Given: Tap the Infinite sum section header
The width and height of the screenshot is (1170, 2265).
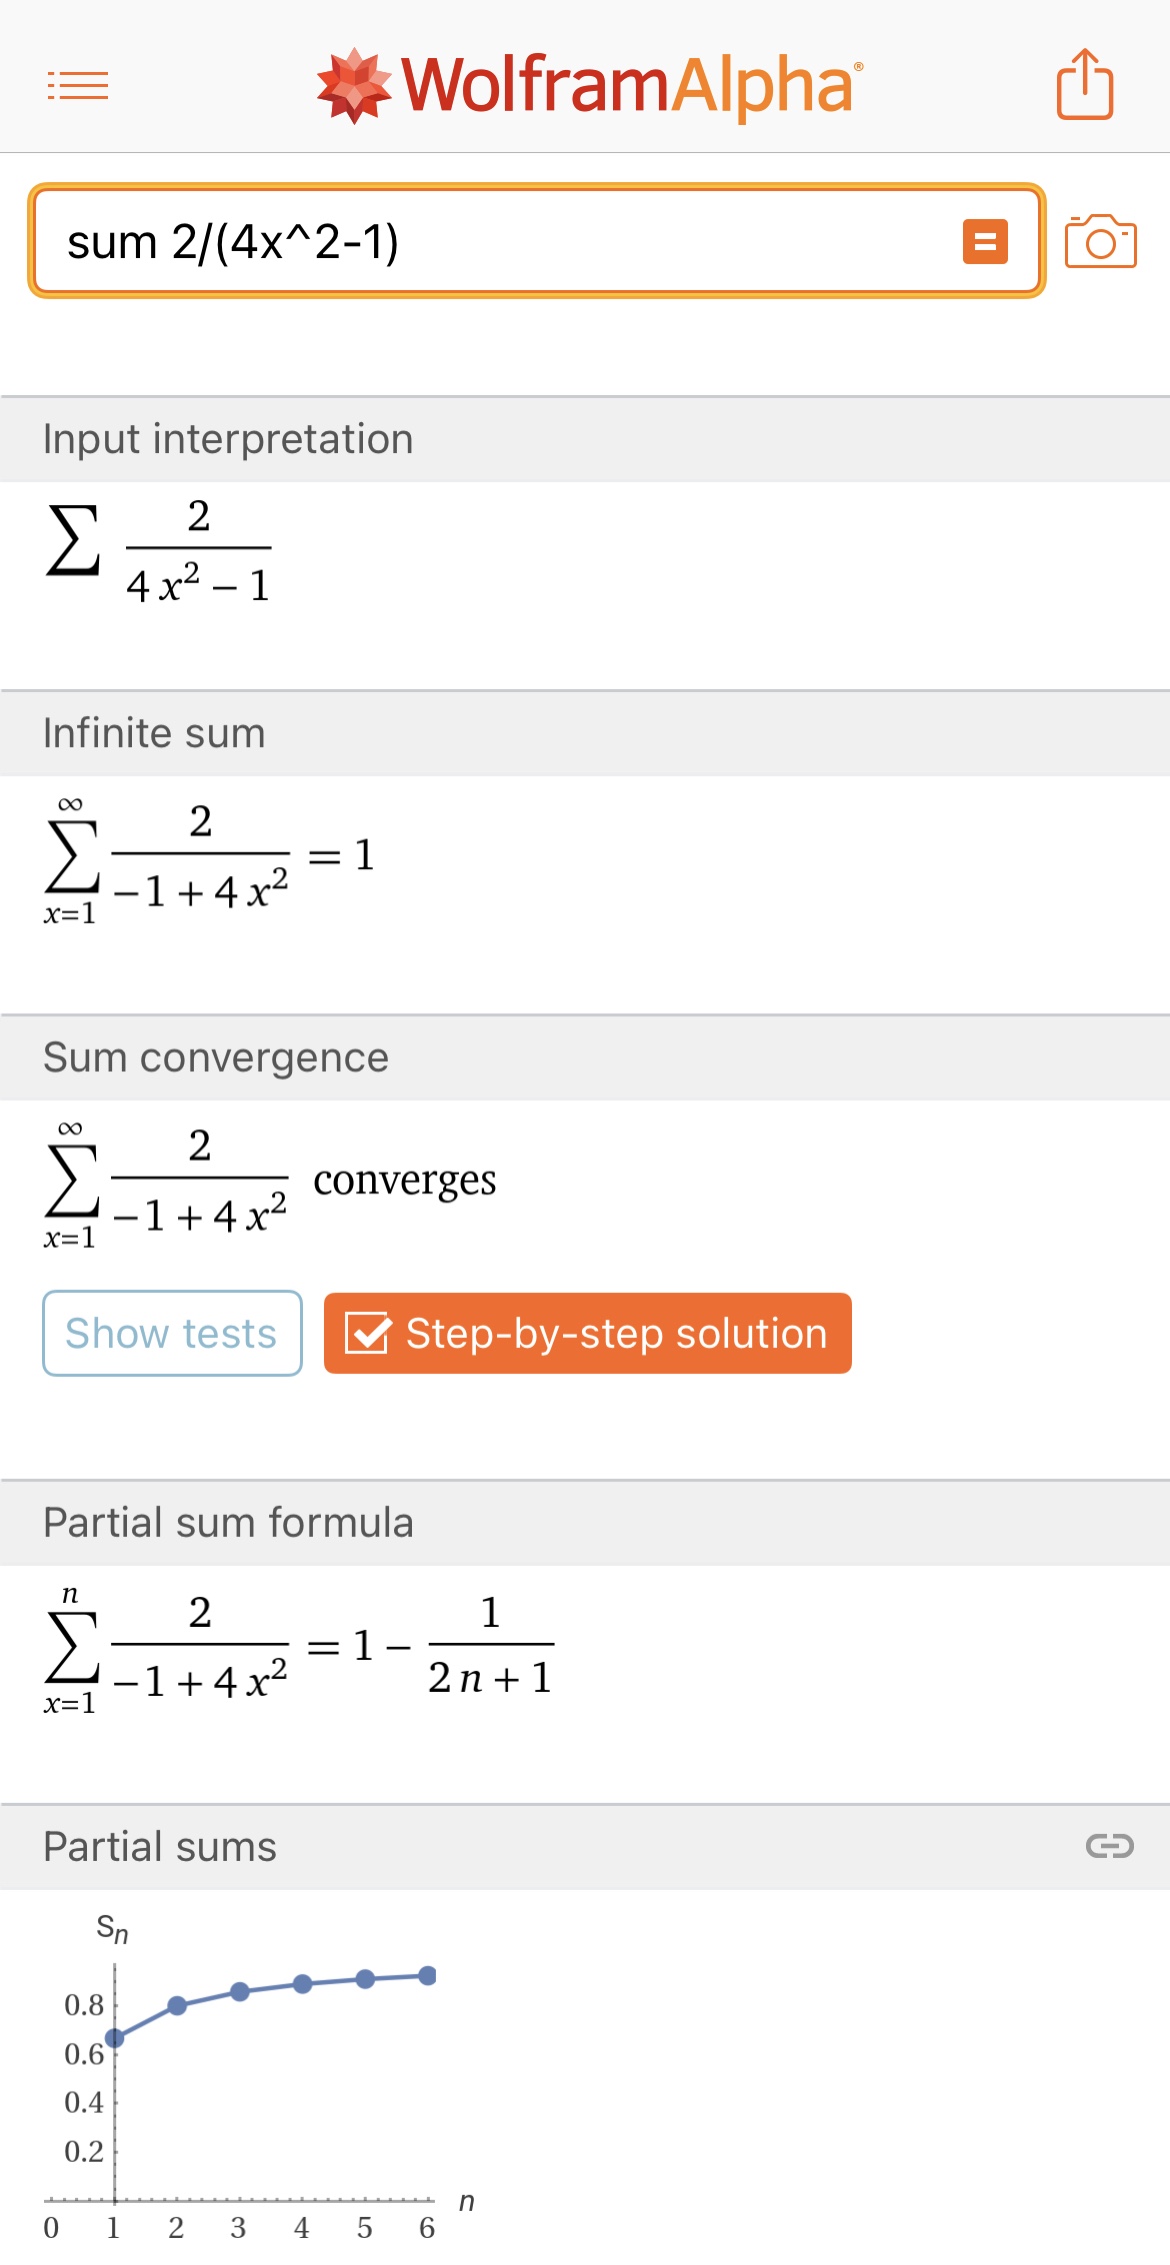Looking at the screenshot, I should [x=154, y=733].
